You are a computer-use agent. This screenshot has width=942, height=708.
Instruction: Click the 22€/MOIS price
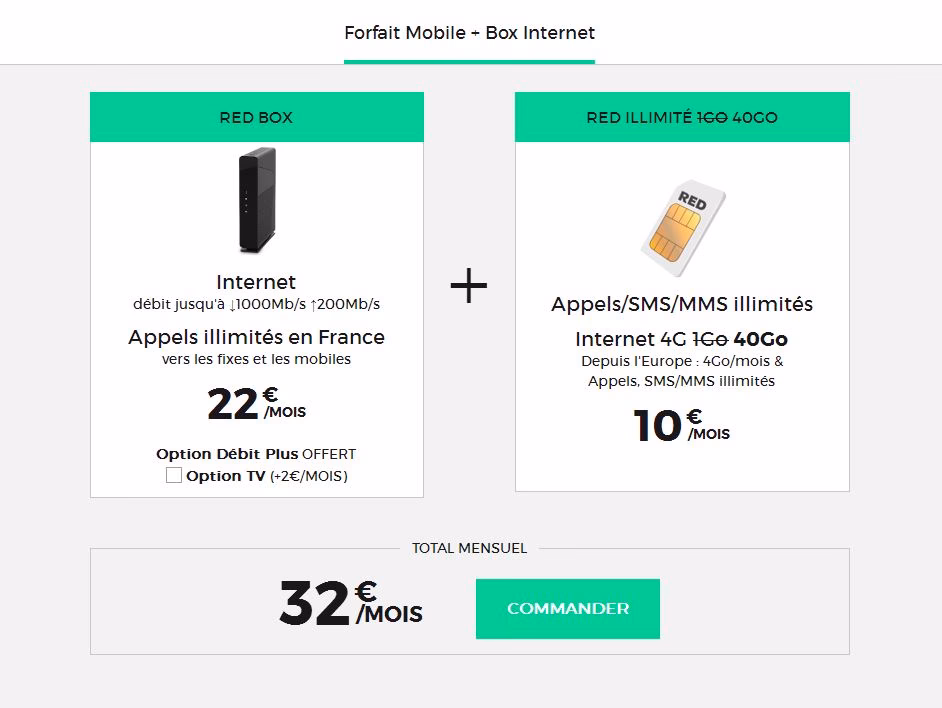tap(257, 404)
